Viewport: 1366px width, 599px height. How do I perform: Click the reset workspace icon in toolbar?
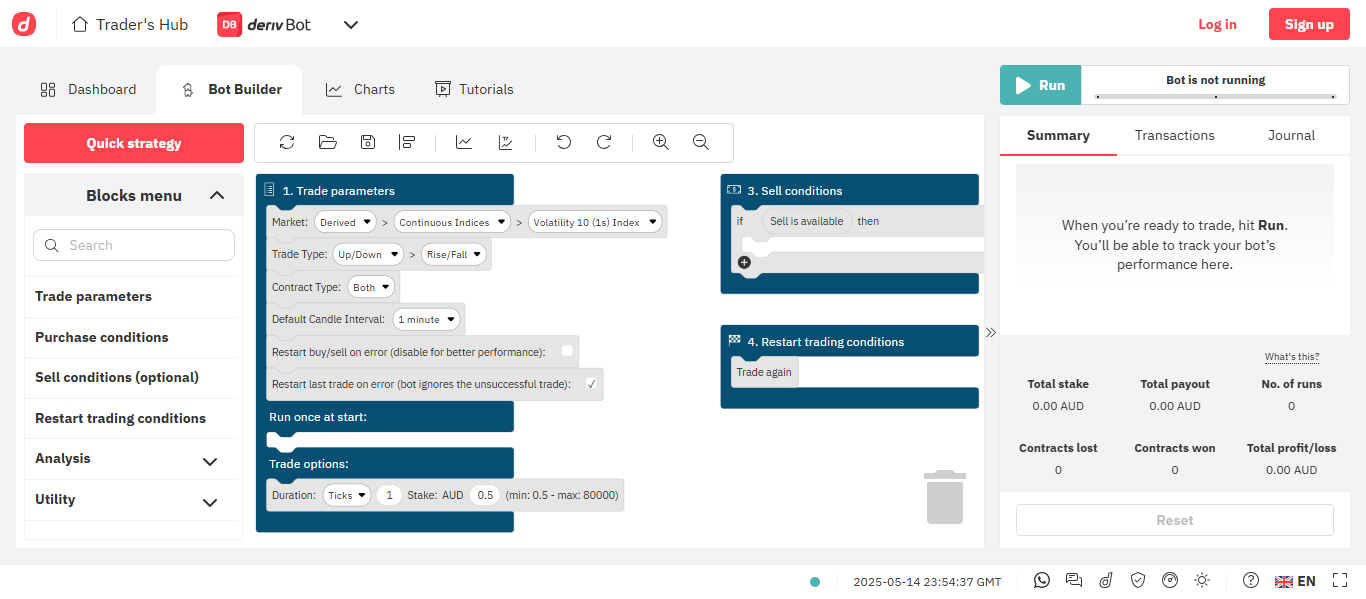(287, 143)
